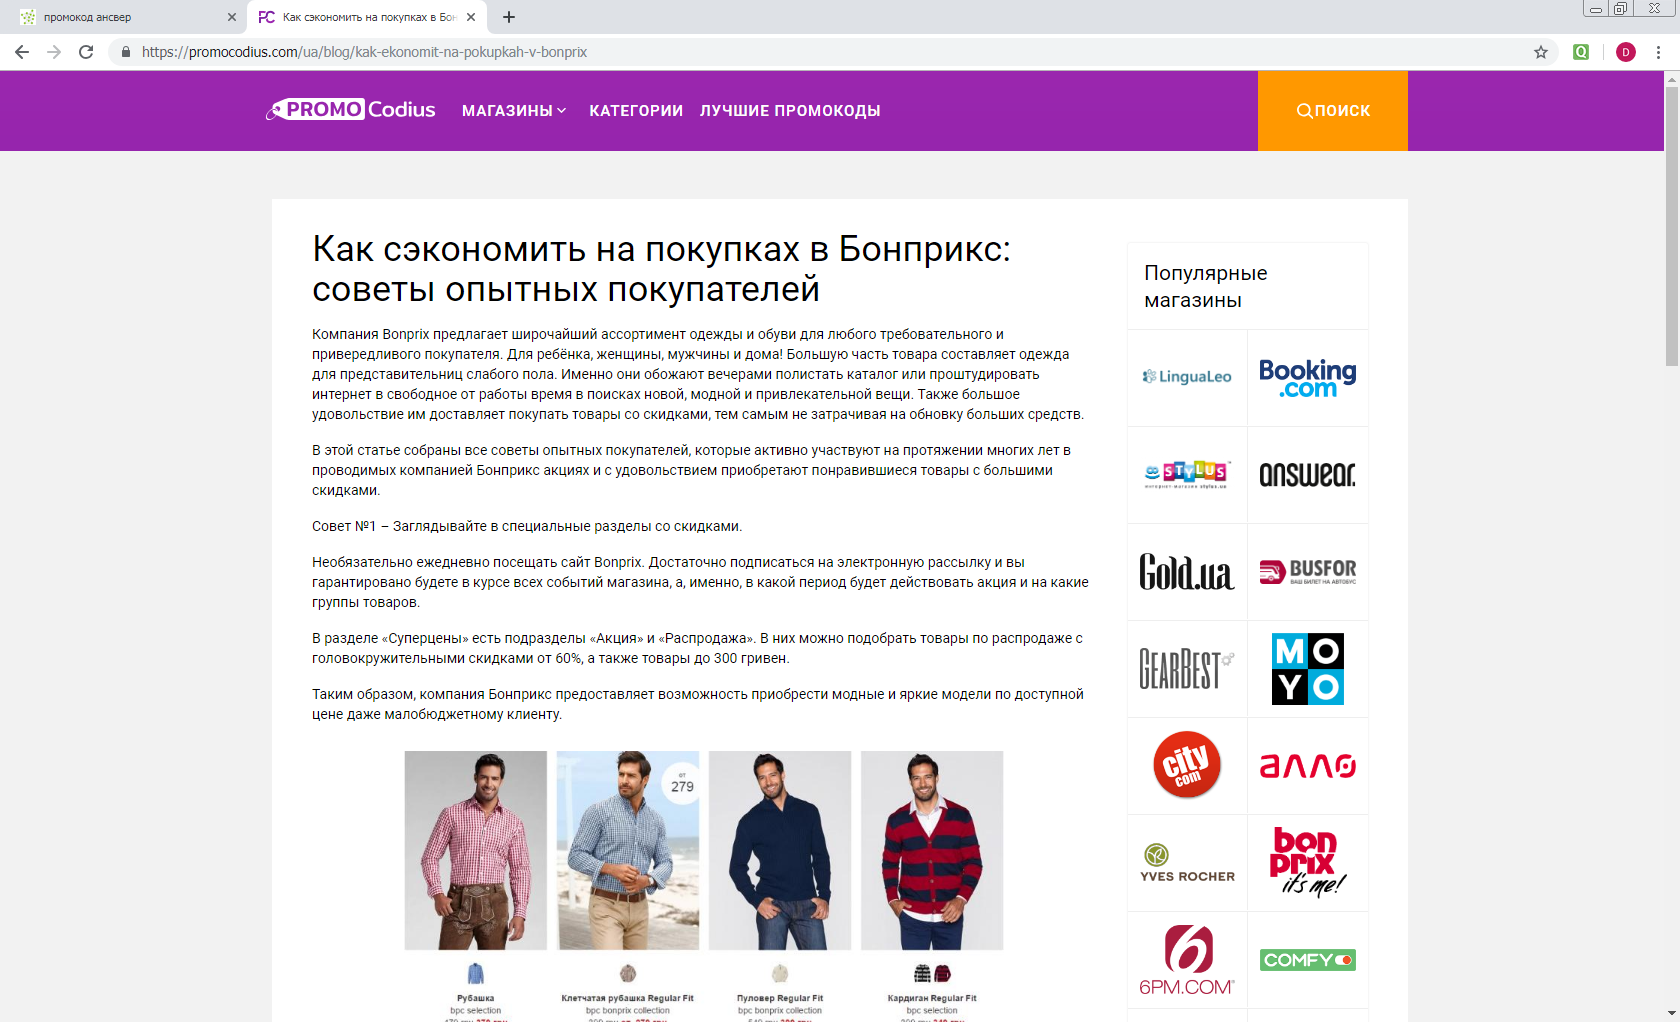Click the browser forward arrow

point(54,52)
